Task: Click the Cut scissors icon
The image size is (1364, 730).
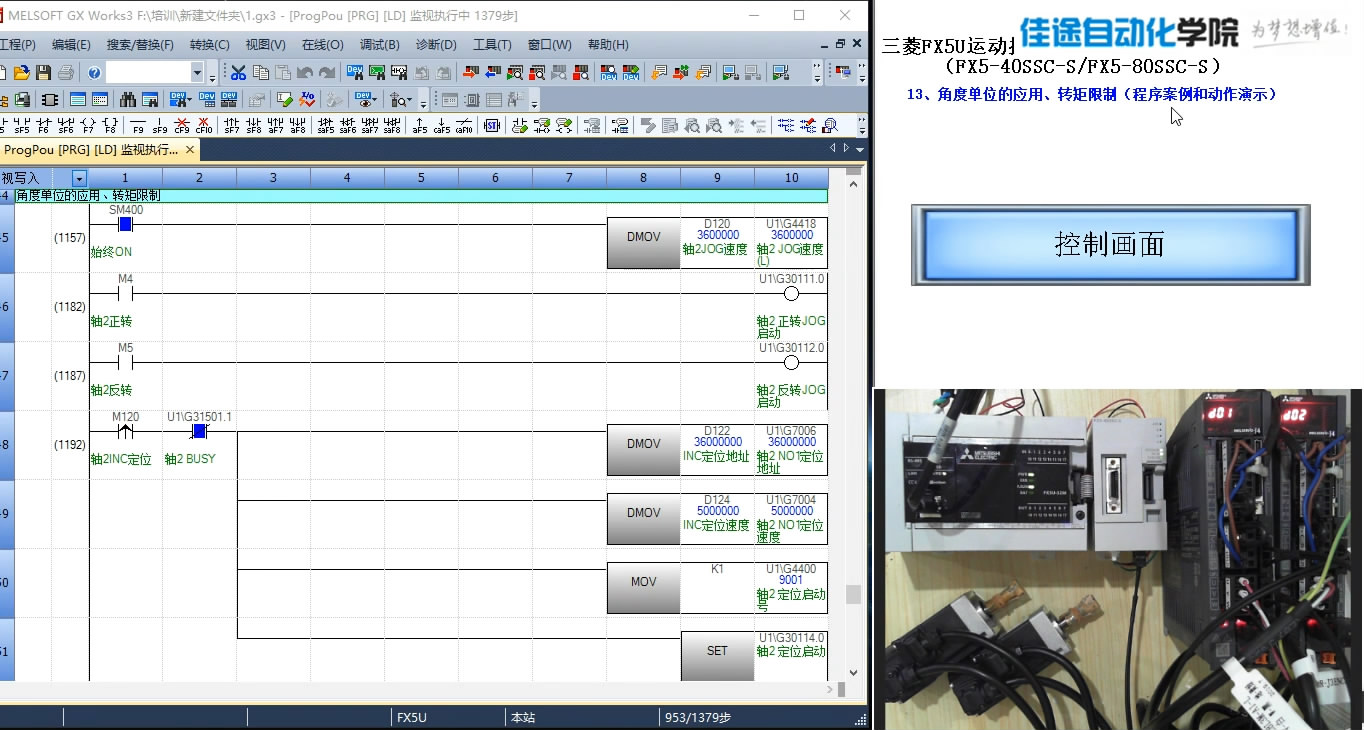Action: (238, 73)
